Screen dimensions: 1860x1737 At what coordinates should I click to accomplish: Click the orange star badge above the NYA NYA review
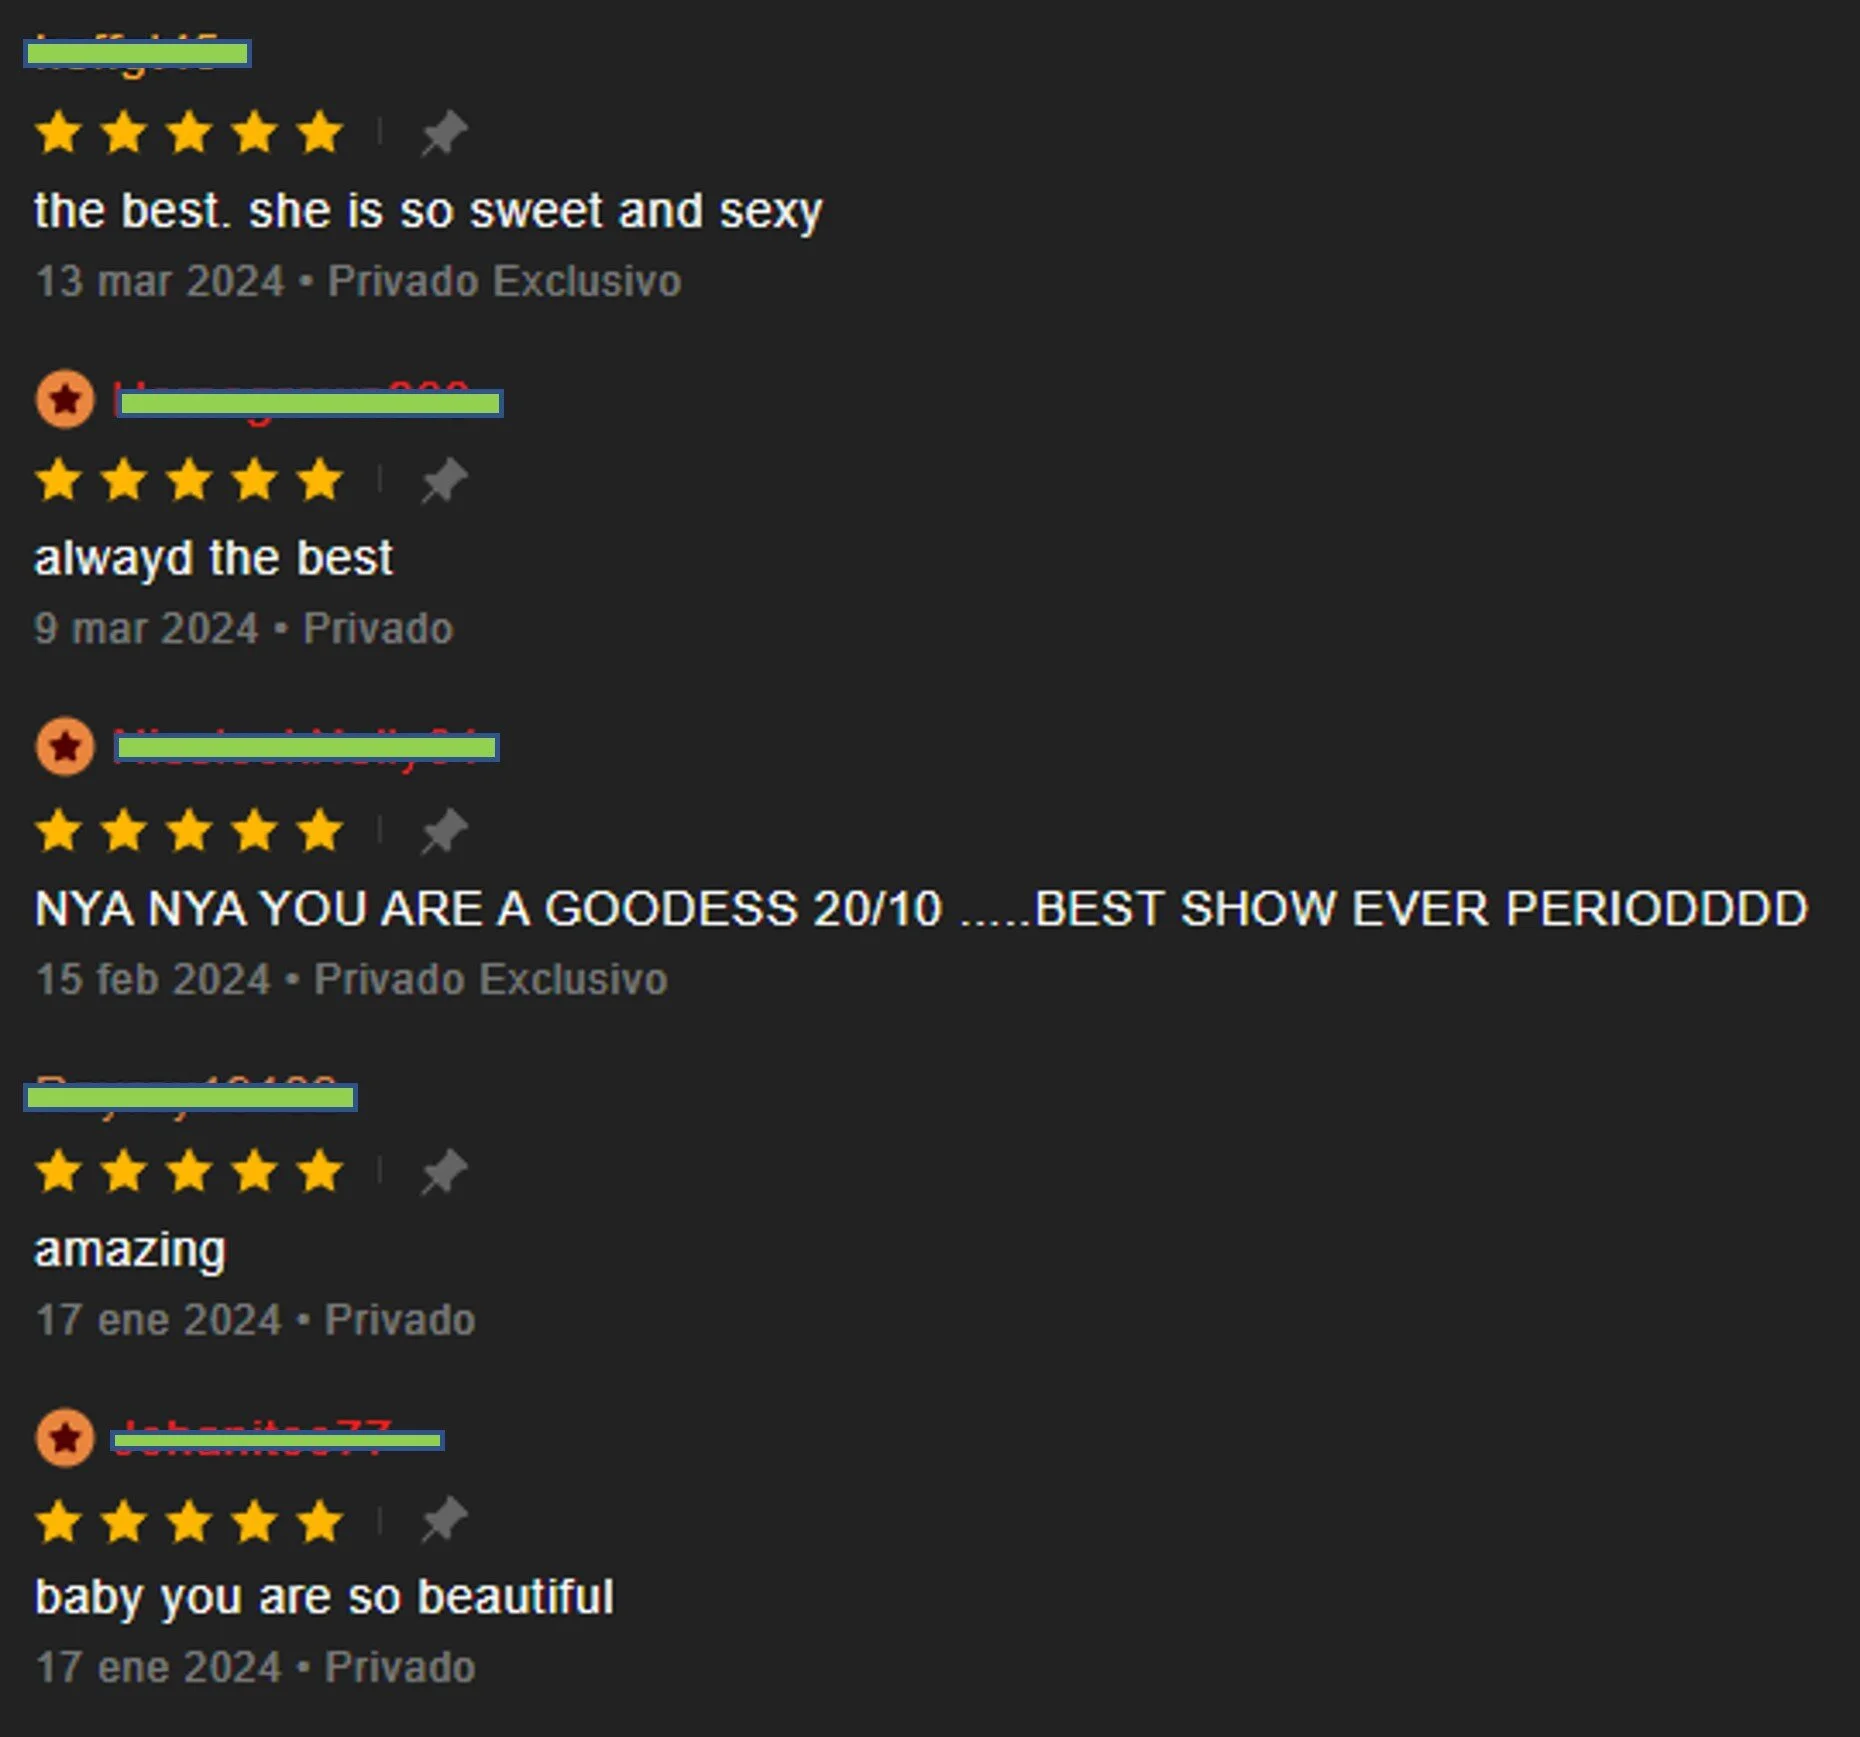[65, 746]
